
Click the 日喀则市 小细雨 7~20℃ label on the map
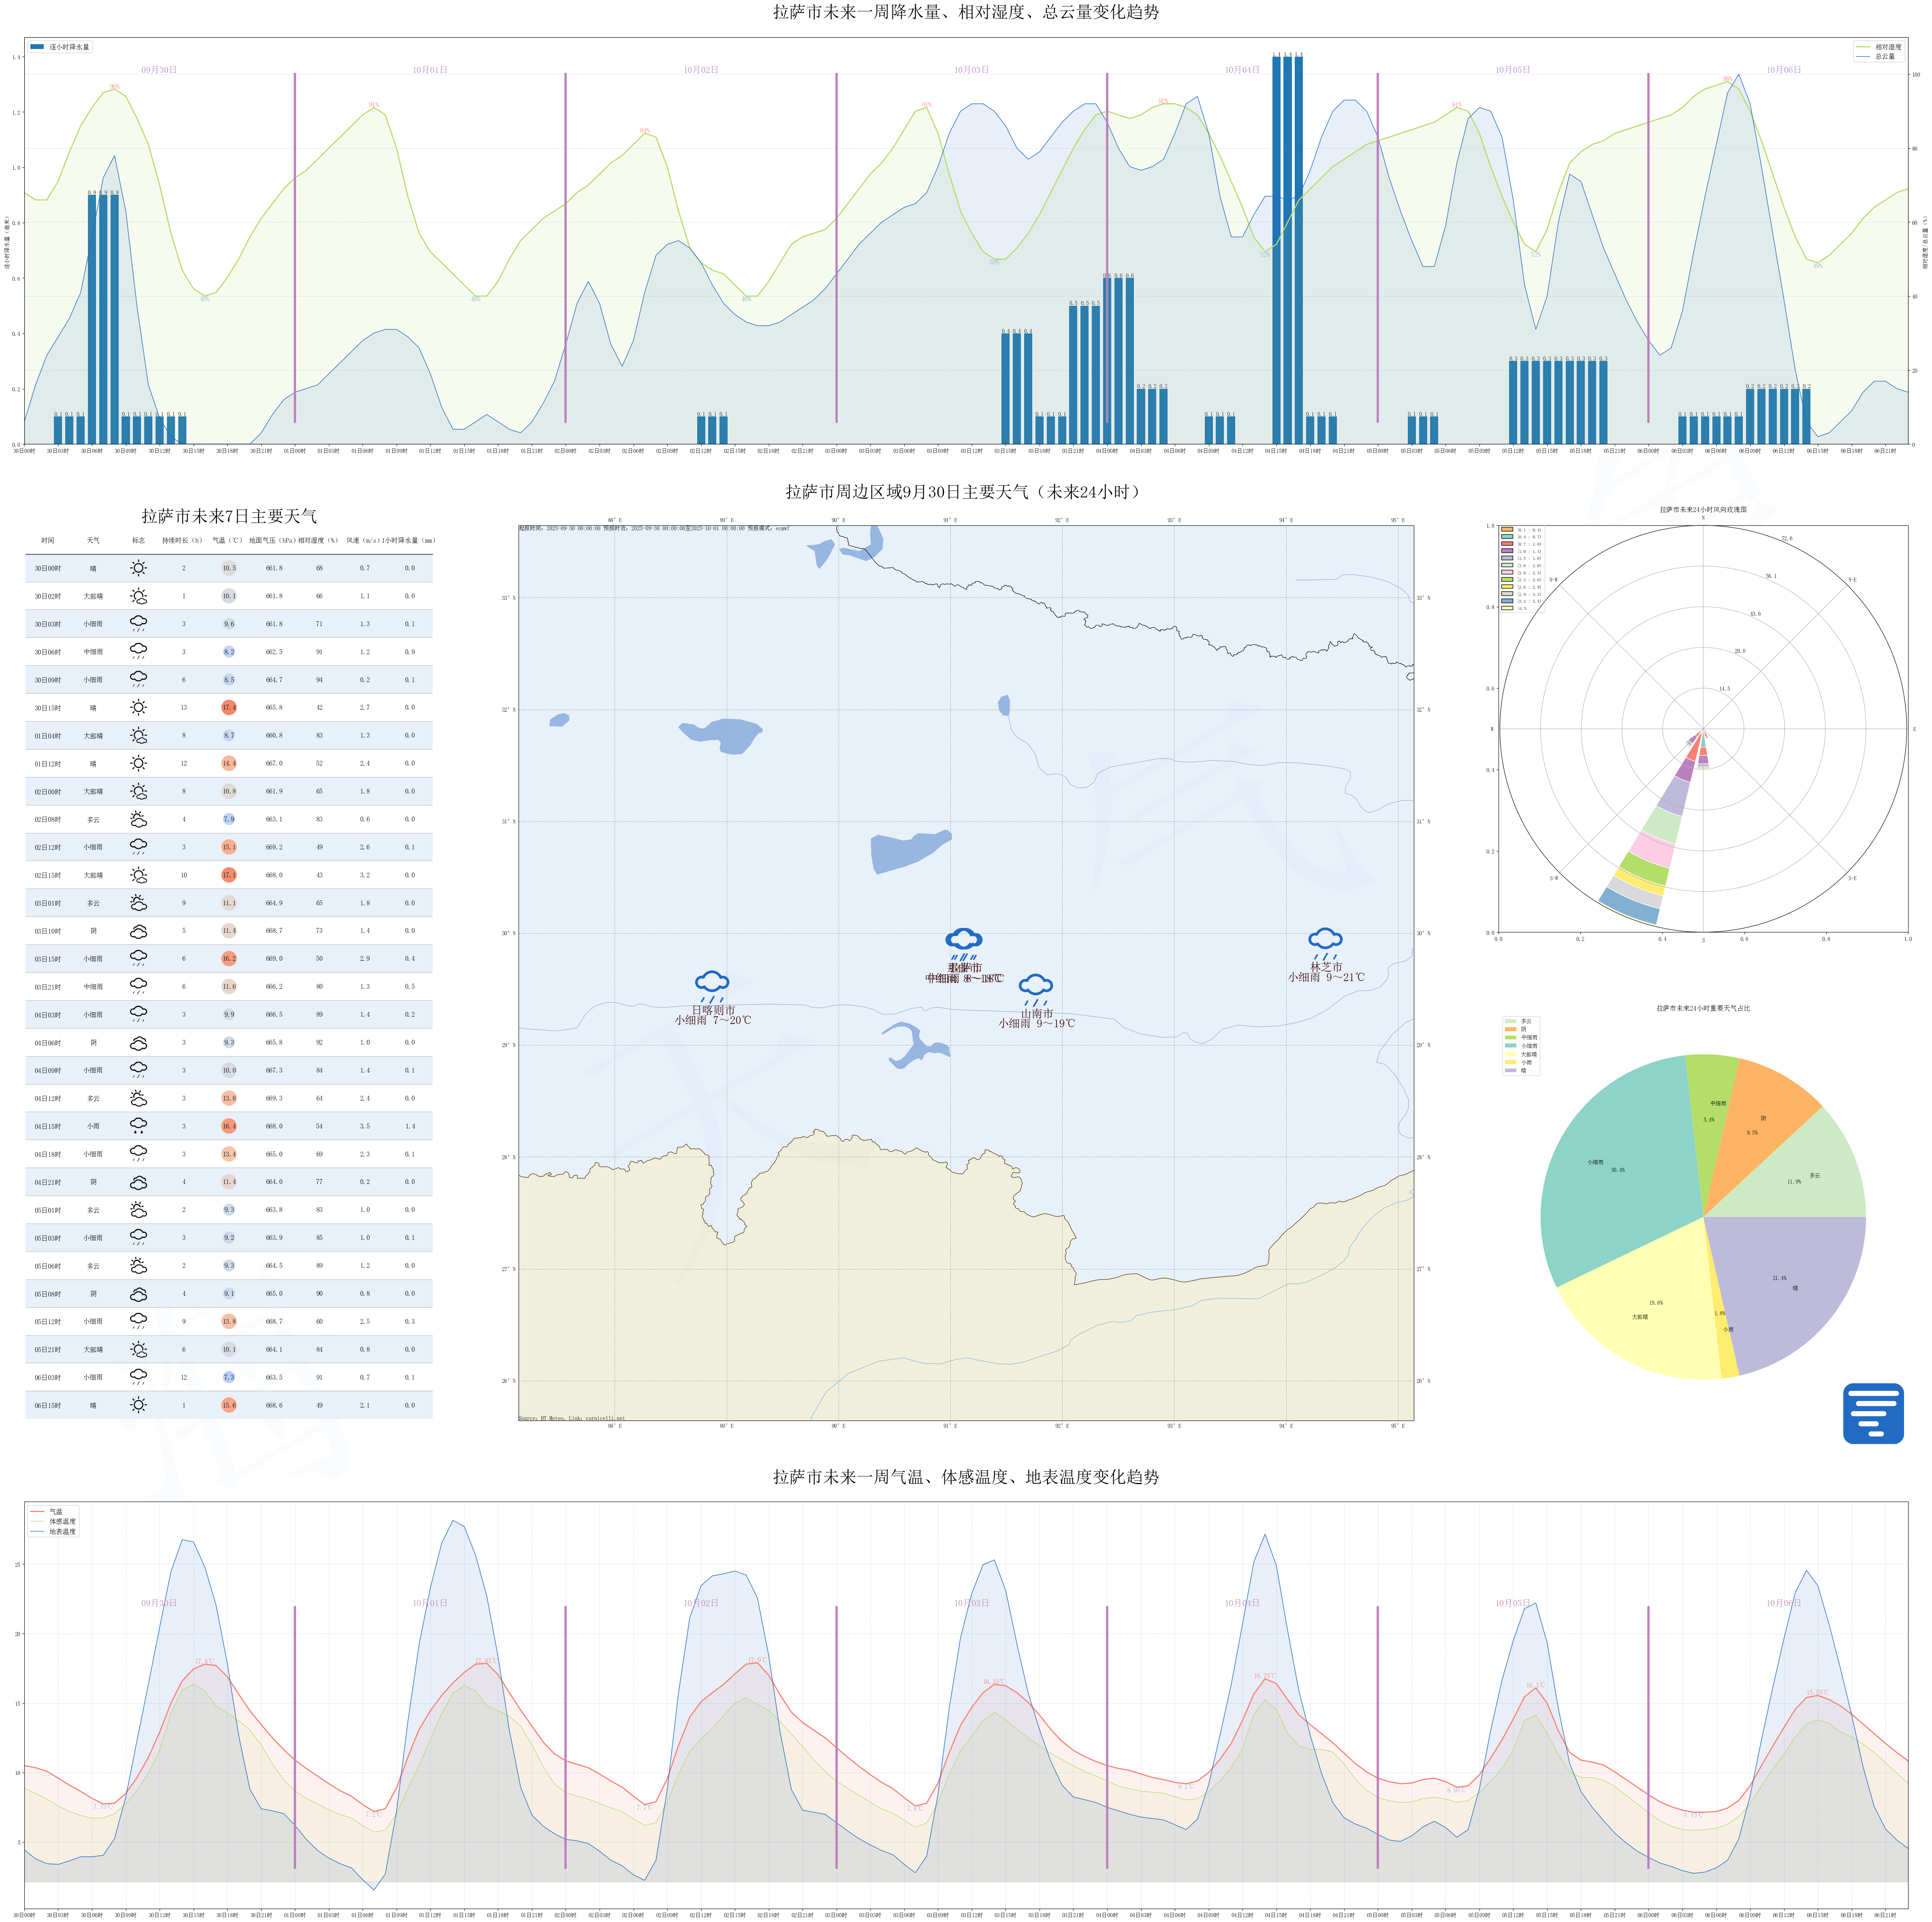point(713,1015)
